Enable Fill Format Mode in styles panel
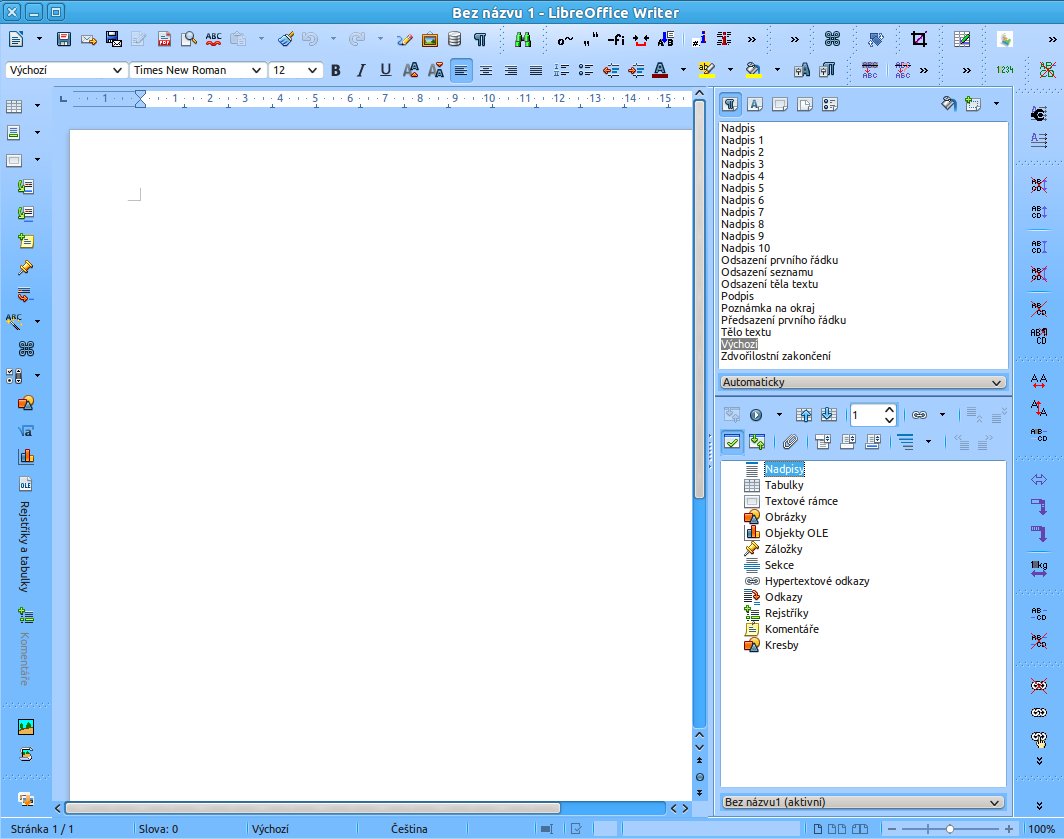 [949, 104]
